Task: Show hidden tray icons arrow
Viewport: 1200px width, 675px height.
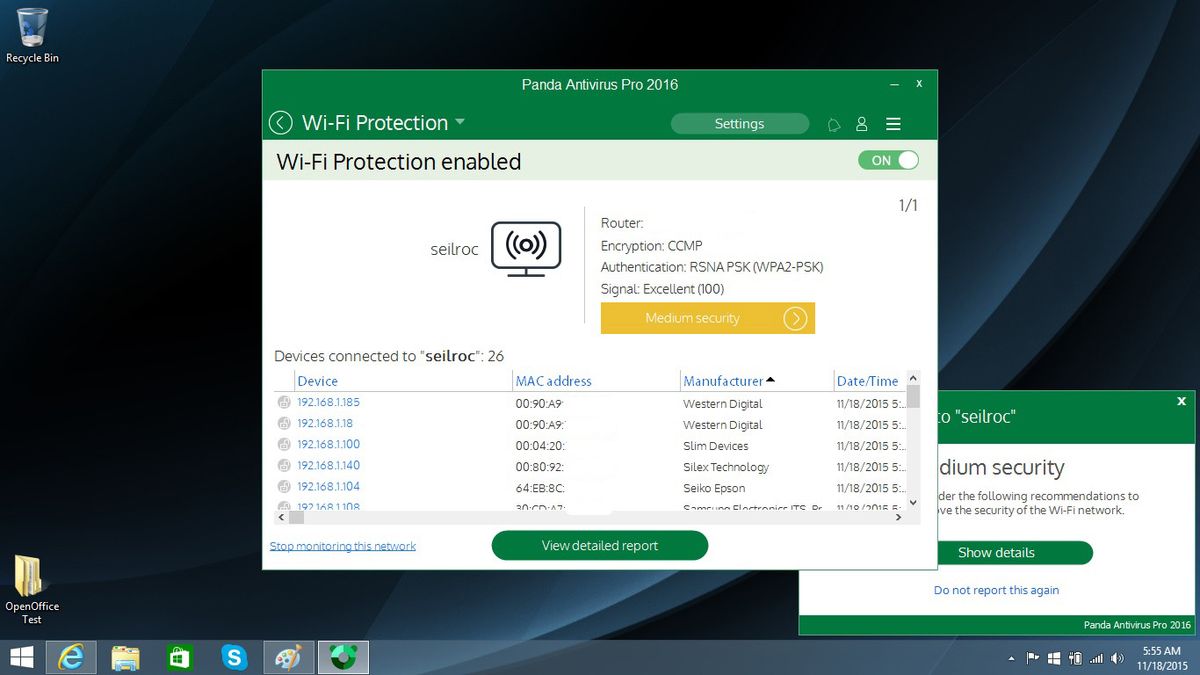Action: 1012,659
